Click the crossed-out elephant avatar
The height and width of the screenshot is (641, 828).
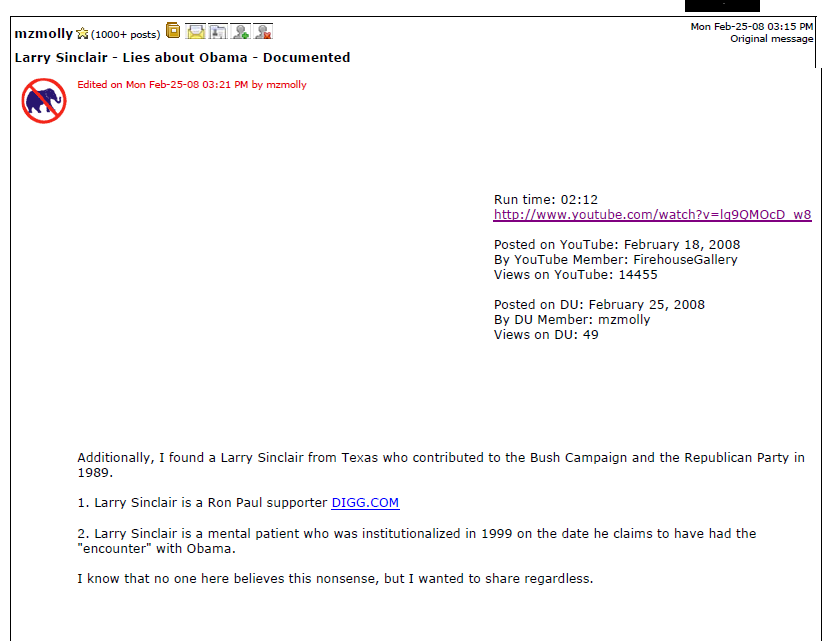(44, 101)
